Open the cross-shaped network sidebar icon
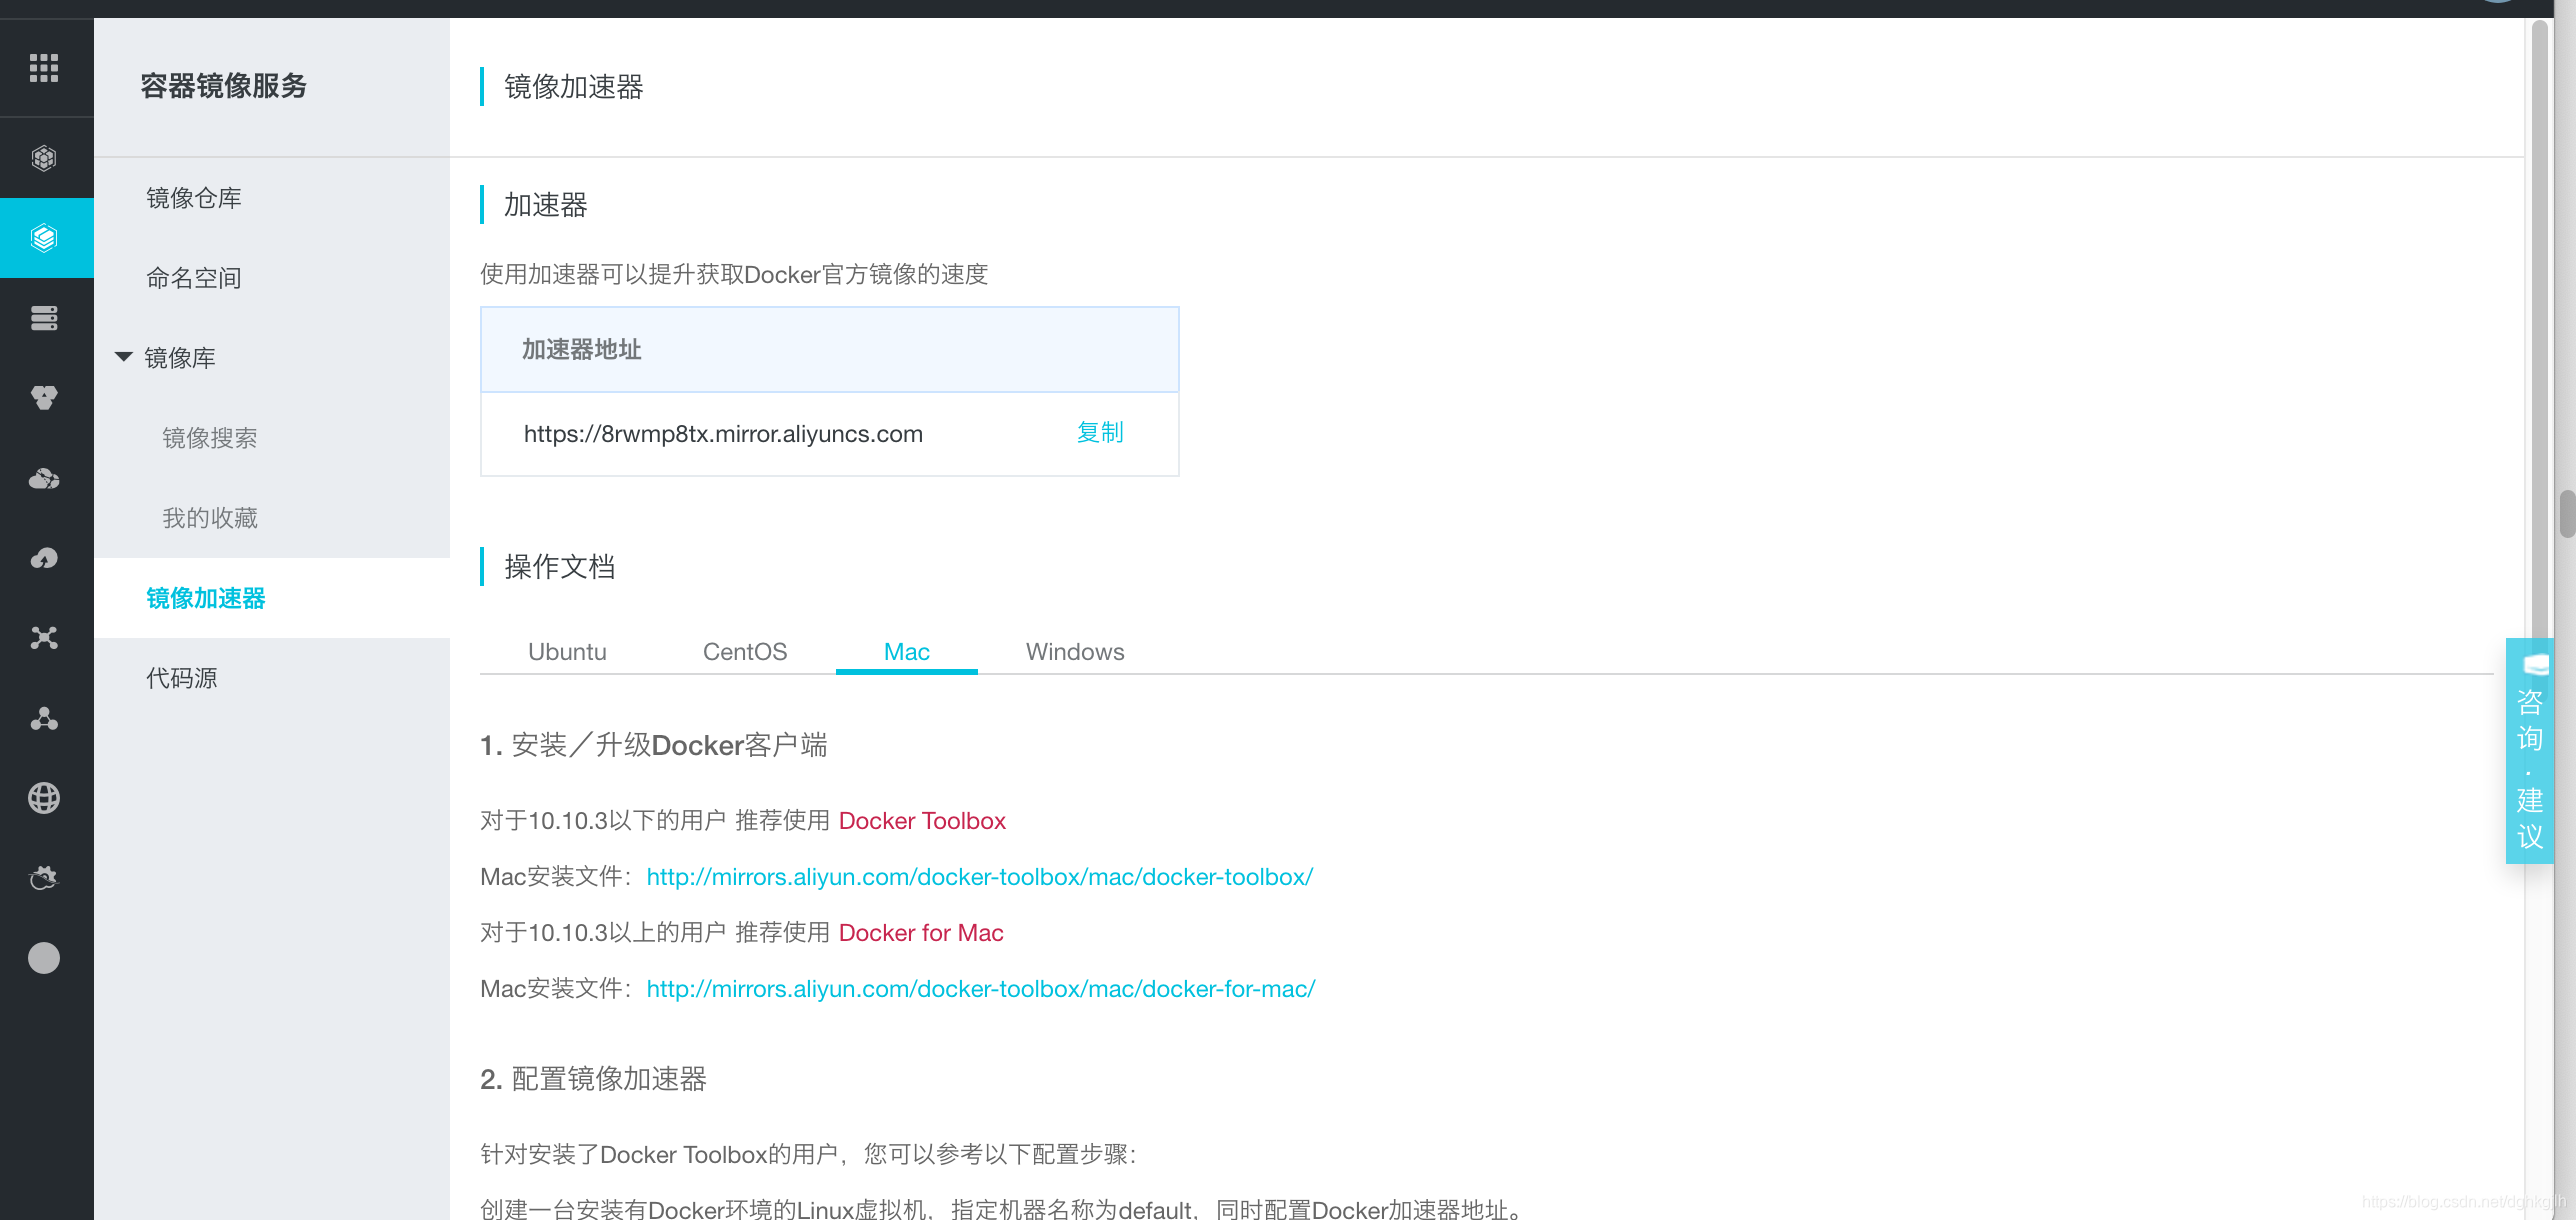Image resolution: width=2576 pixels, height=1220 pixels. pyautogui.click(x=44, y=638)
